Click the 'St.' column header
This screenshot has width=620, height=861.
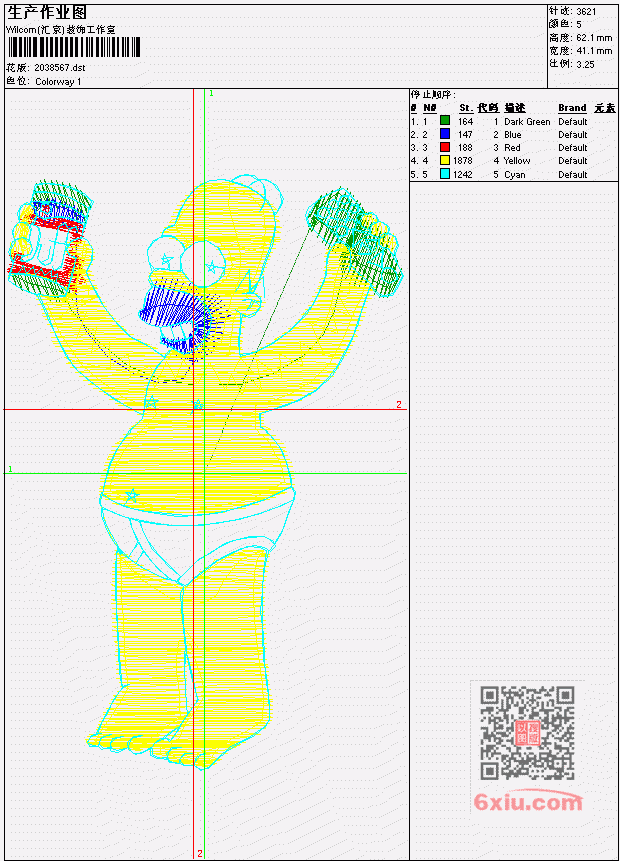click(x=466, y=108)
